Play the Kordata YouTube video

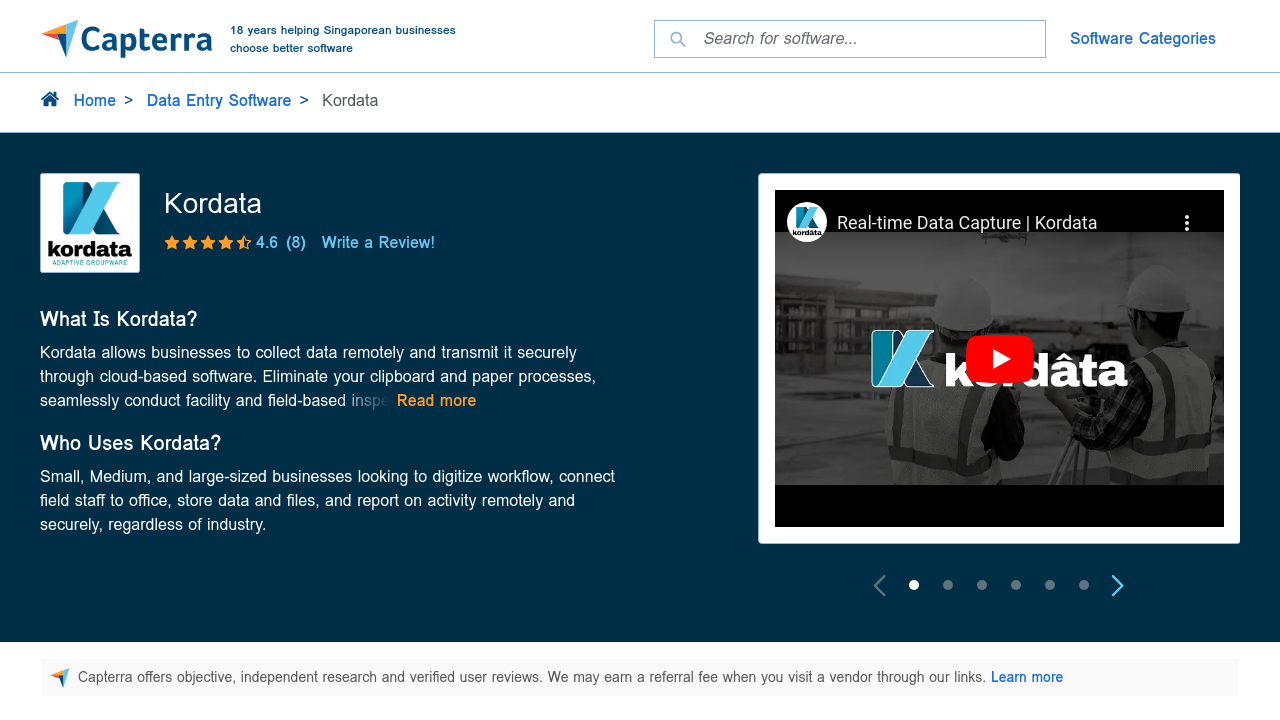point(999,358)
